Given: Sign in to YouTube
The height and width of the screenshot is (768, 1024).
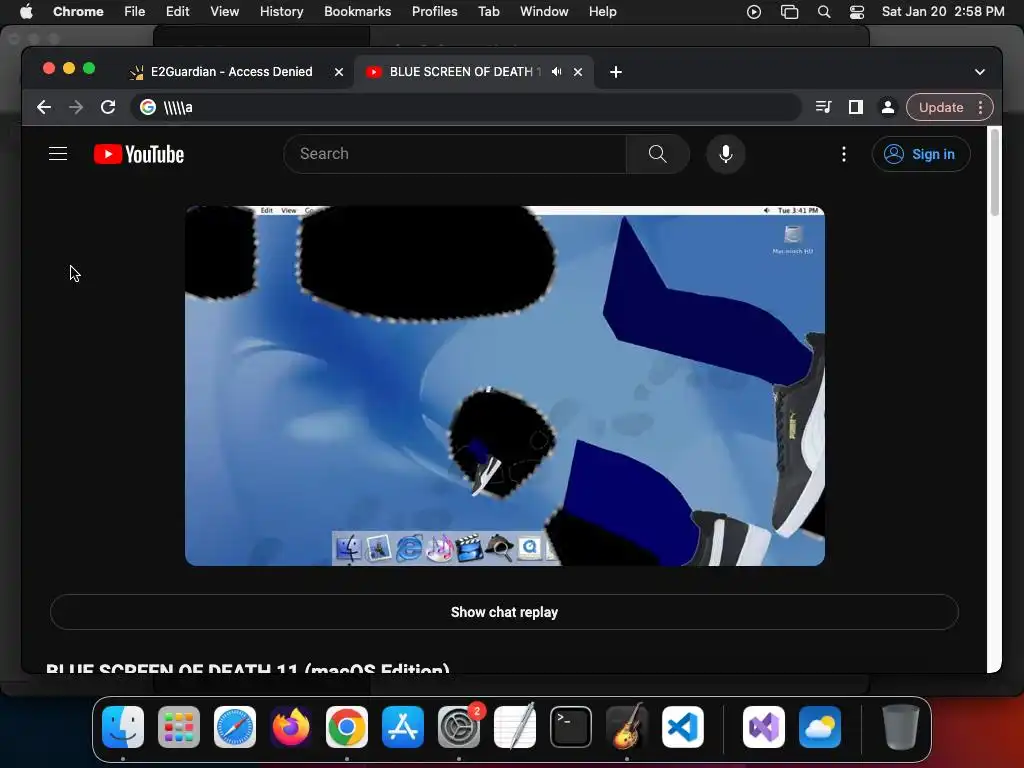Looking at the screenshot, I should coord(921,154).
